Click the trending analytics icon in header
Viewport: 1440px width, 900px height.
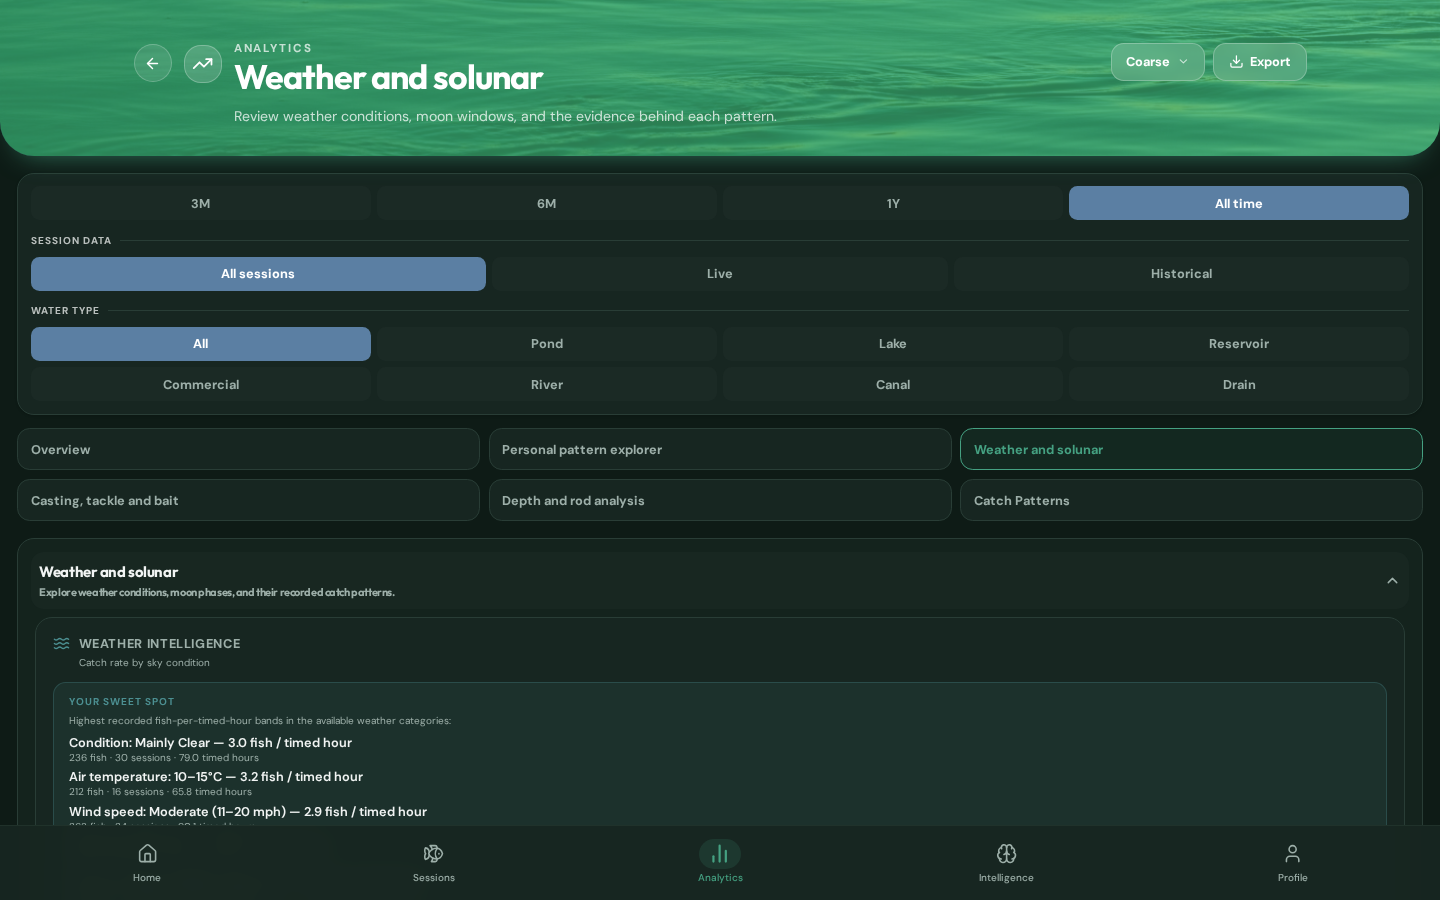point(203,63)
